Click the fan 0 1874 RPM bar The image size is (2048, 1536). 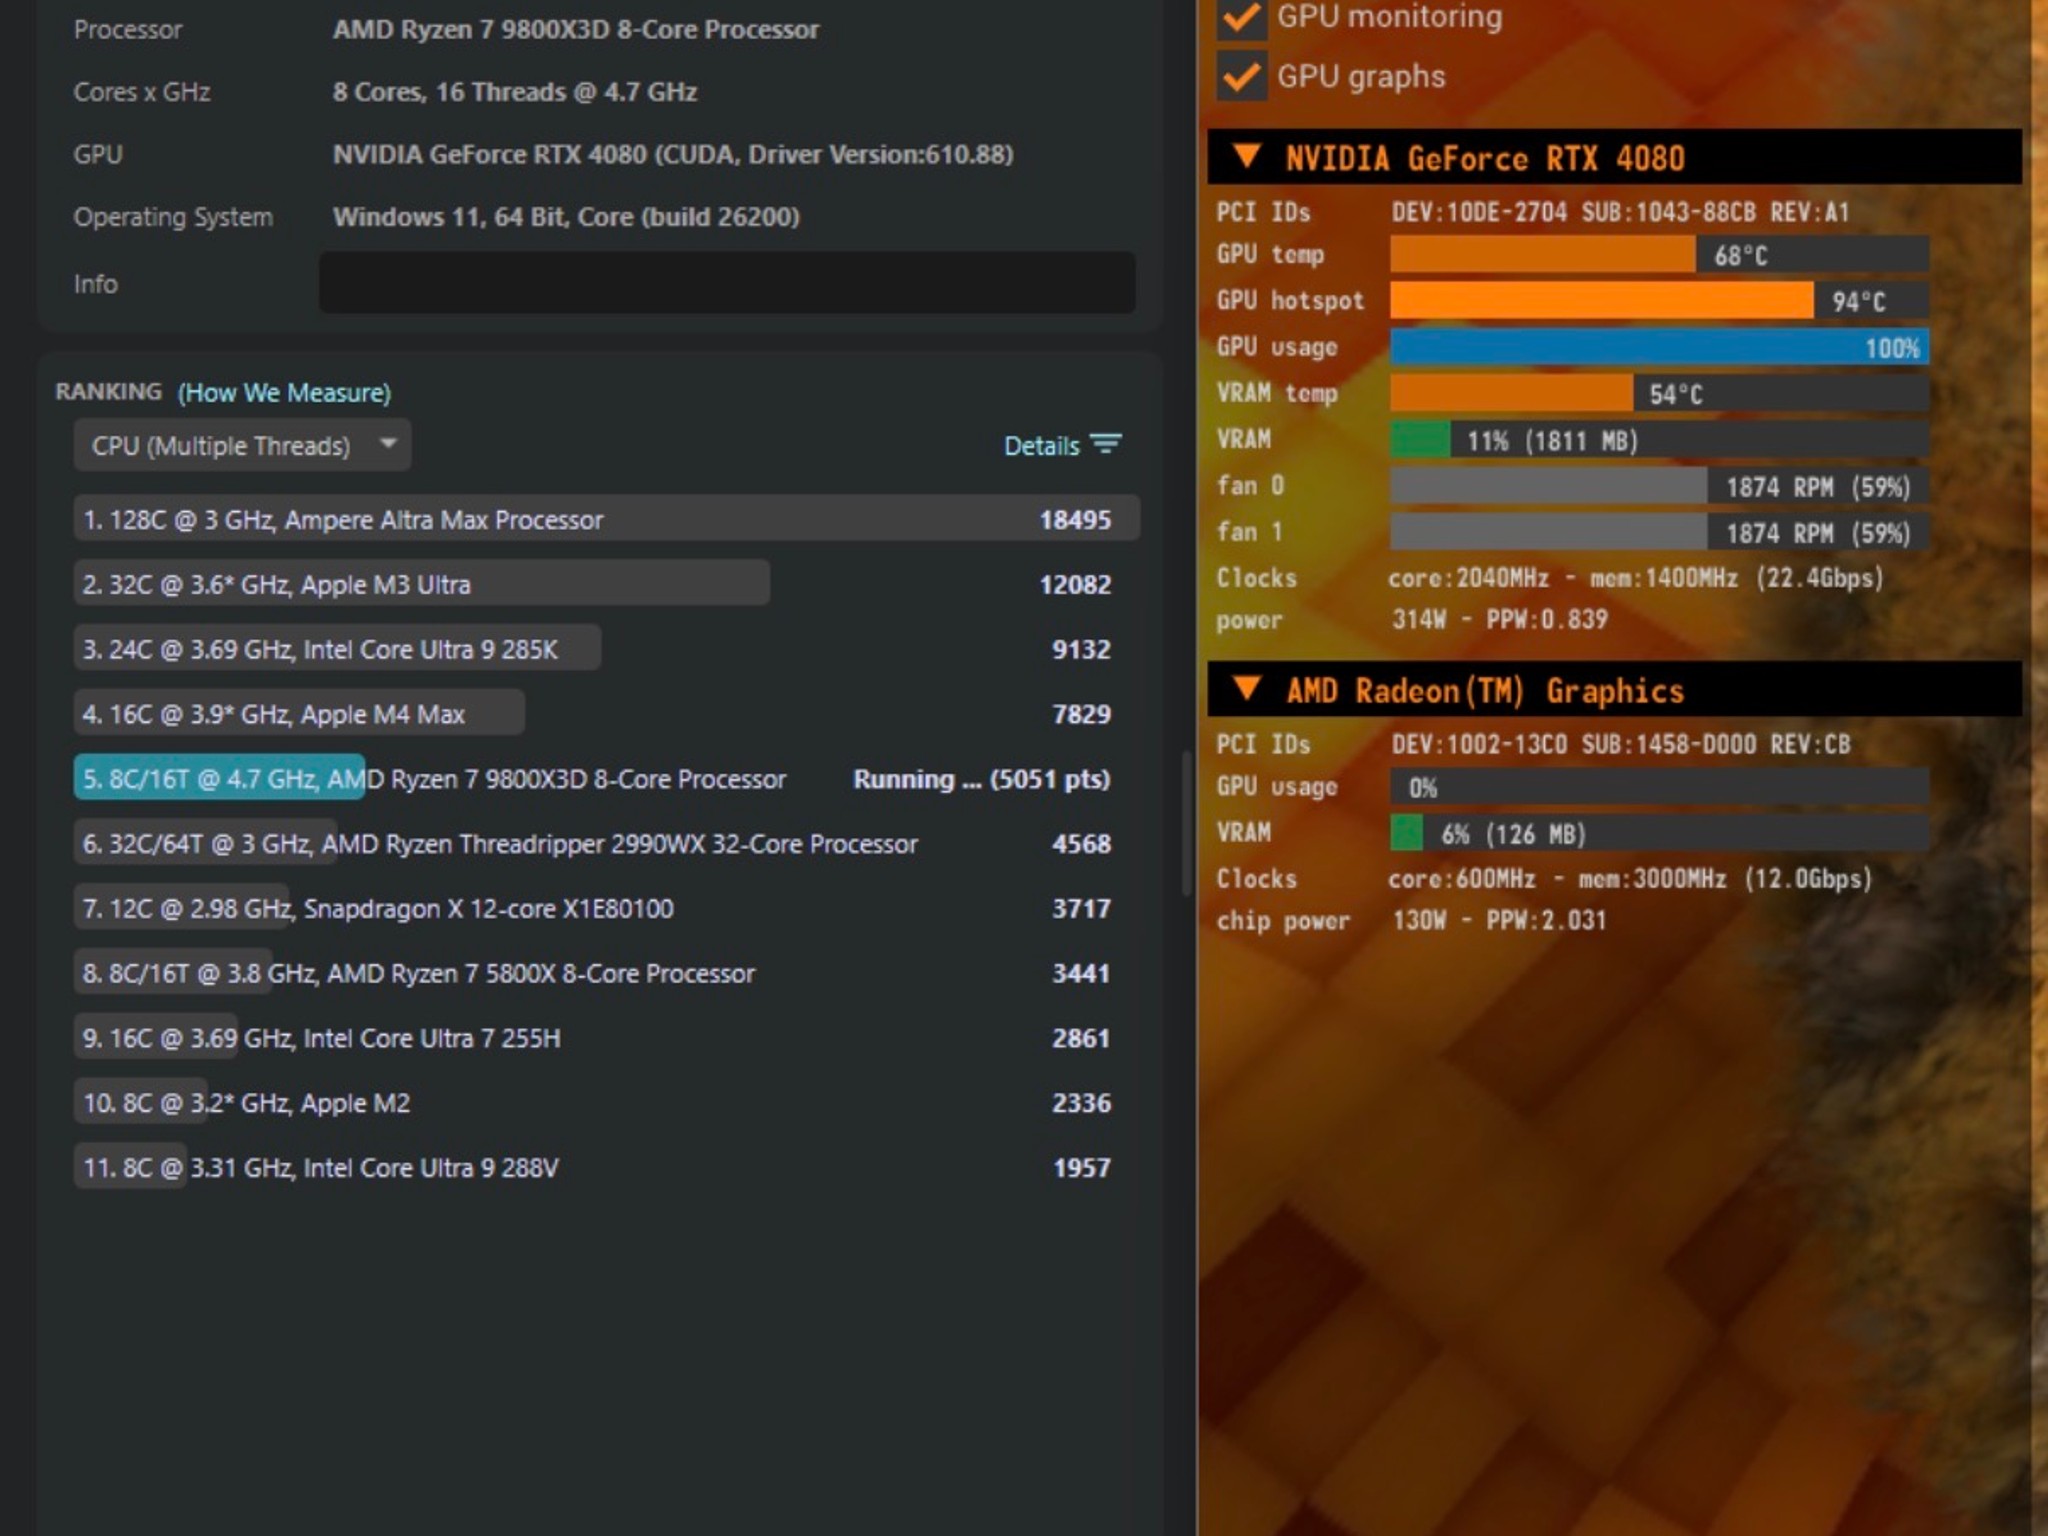(1659, 486)
